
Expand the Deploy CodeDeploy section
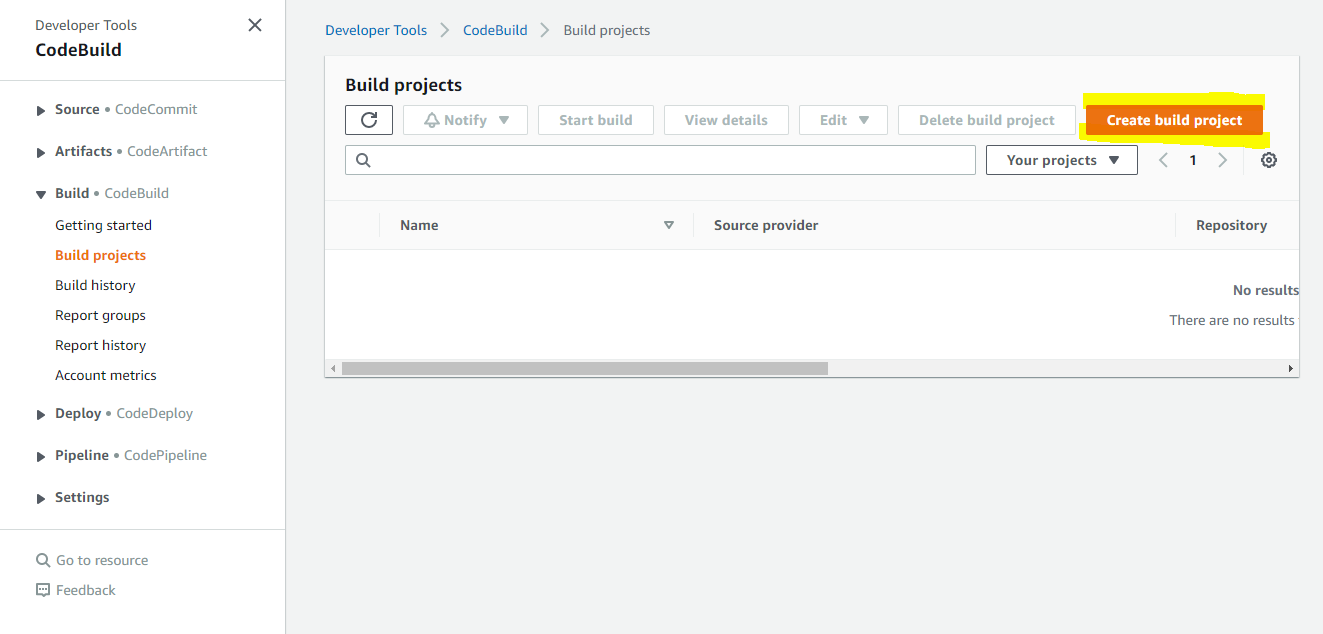click(41, 414)
